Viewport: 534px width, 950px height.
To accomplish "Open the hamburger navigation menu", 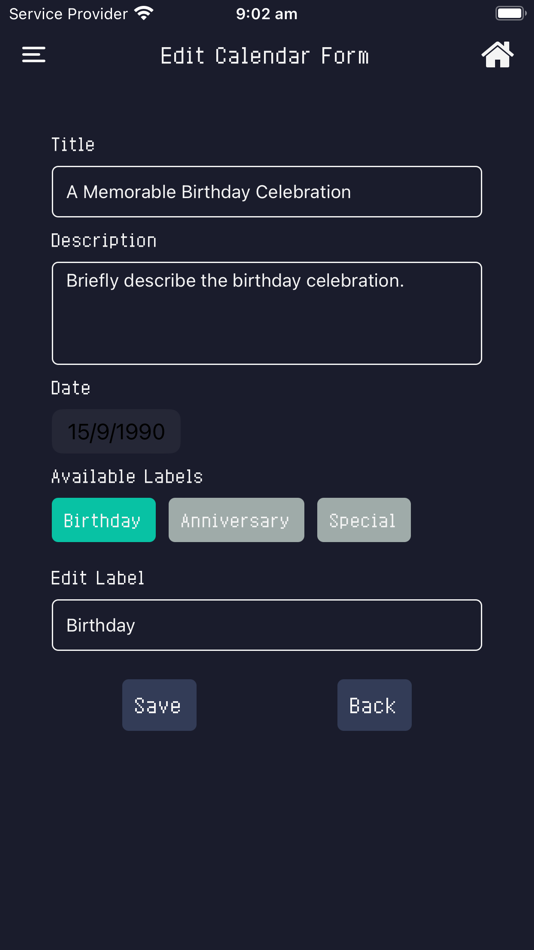I will pyautogui.click(x=34, y=55).
